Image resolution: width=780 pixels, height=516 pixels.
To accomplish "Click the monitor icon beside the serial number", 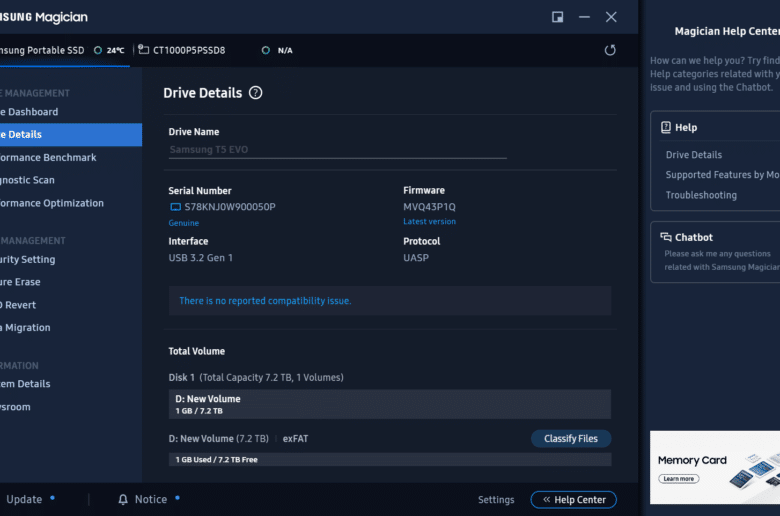I will click(175, 207).
